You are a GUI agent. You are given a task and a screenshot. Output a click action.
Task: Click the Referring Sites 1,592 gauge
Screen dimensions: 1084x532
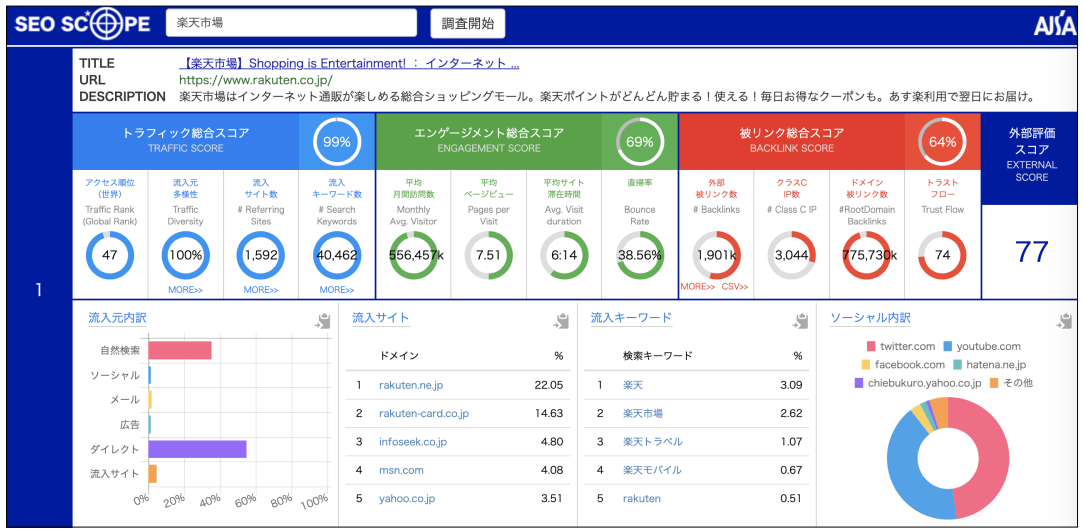261,255
